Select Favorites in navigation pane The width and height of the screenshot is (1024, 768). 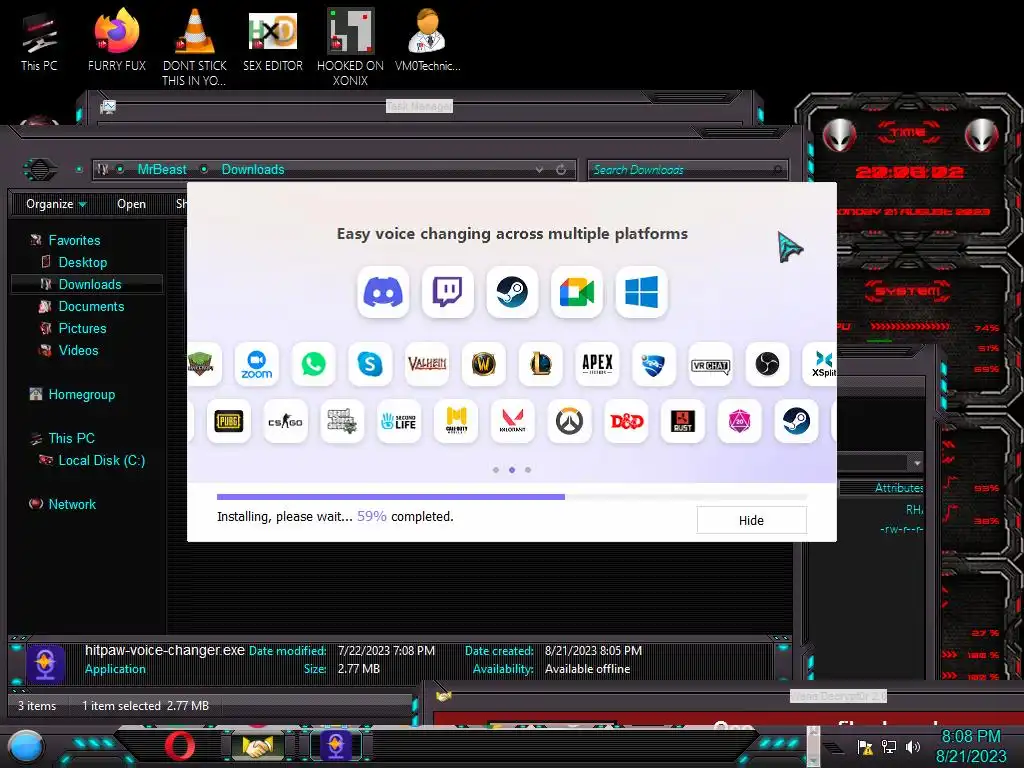click(74, 240)
